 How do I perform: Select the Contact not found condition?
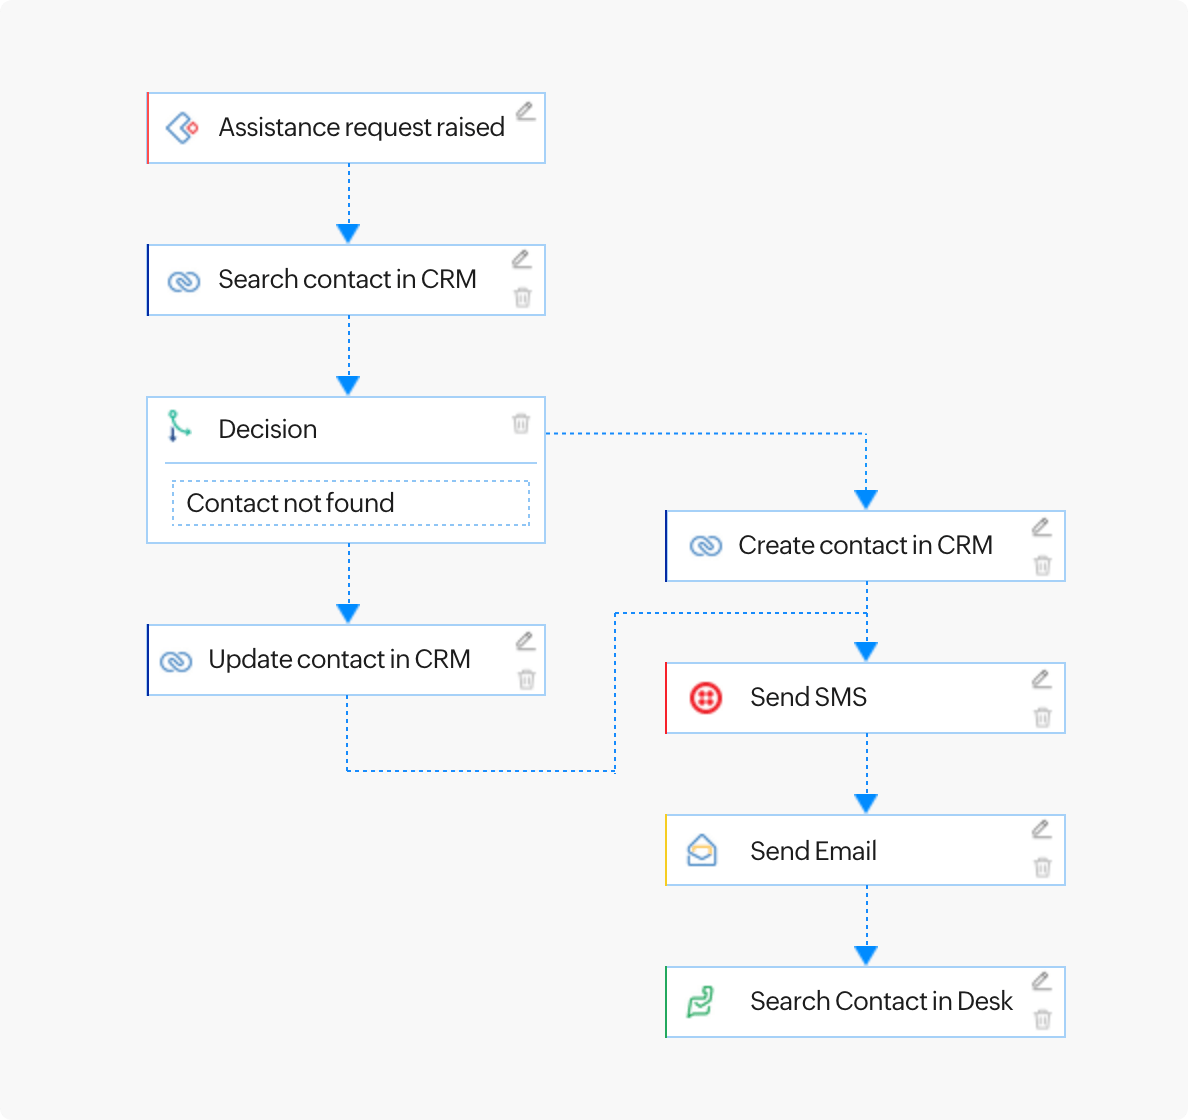click(350, 503)
